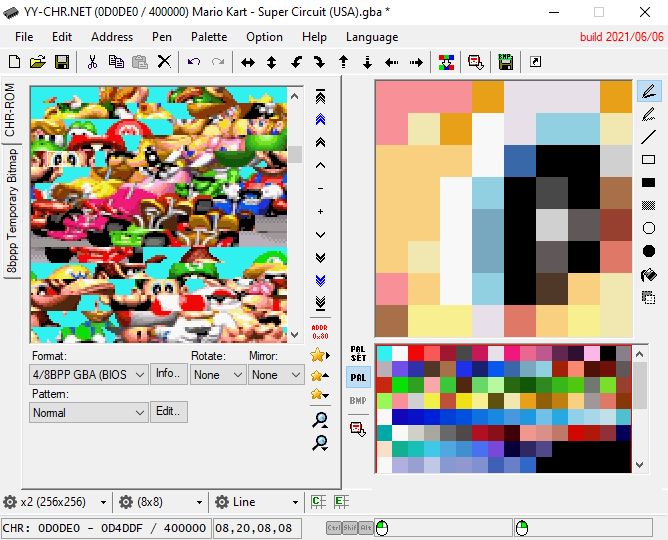Open the File menu
The width and height of the screenshot is (668, 540).
pyautogui.click(x=24, y=37)
